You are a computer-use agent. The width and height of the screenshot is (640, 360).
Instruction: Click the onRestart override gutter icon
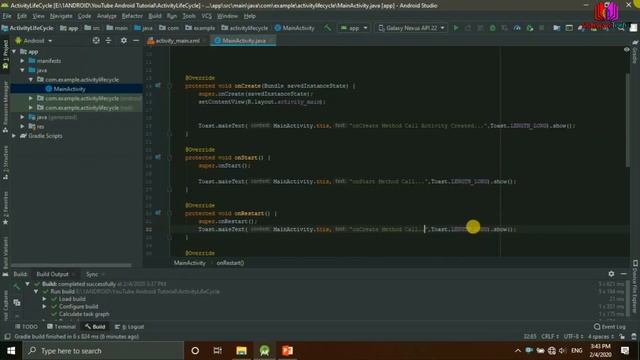click(x=158, y=213)
